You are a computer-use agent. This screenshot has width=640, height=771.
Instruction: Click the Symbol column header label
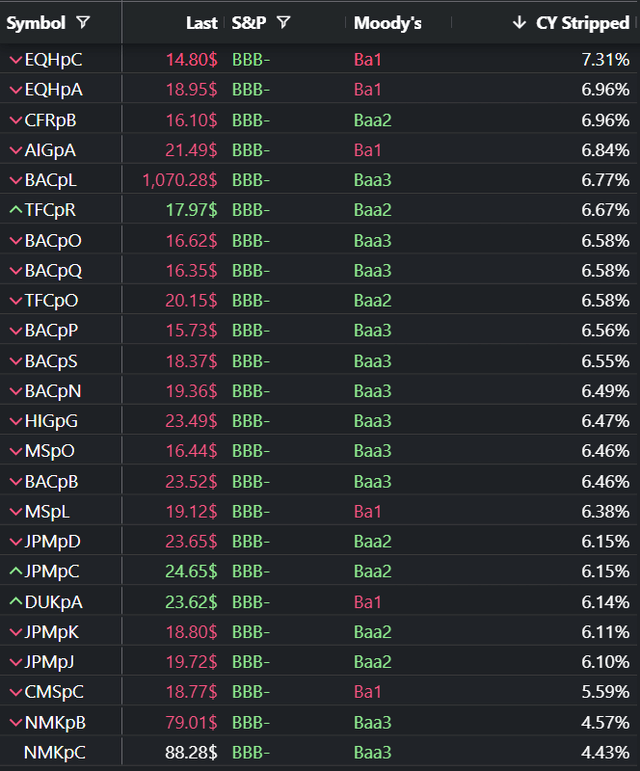36,22
